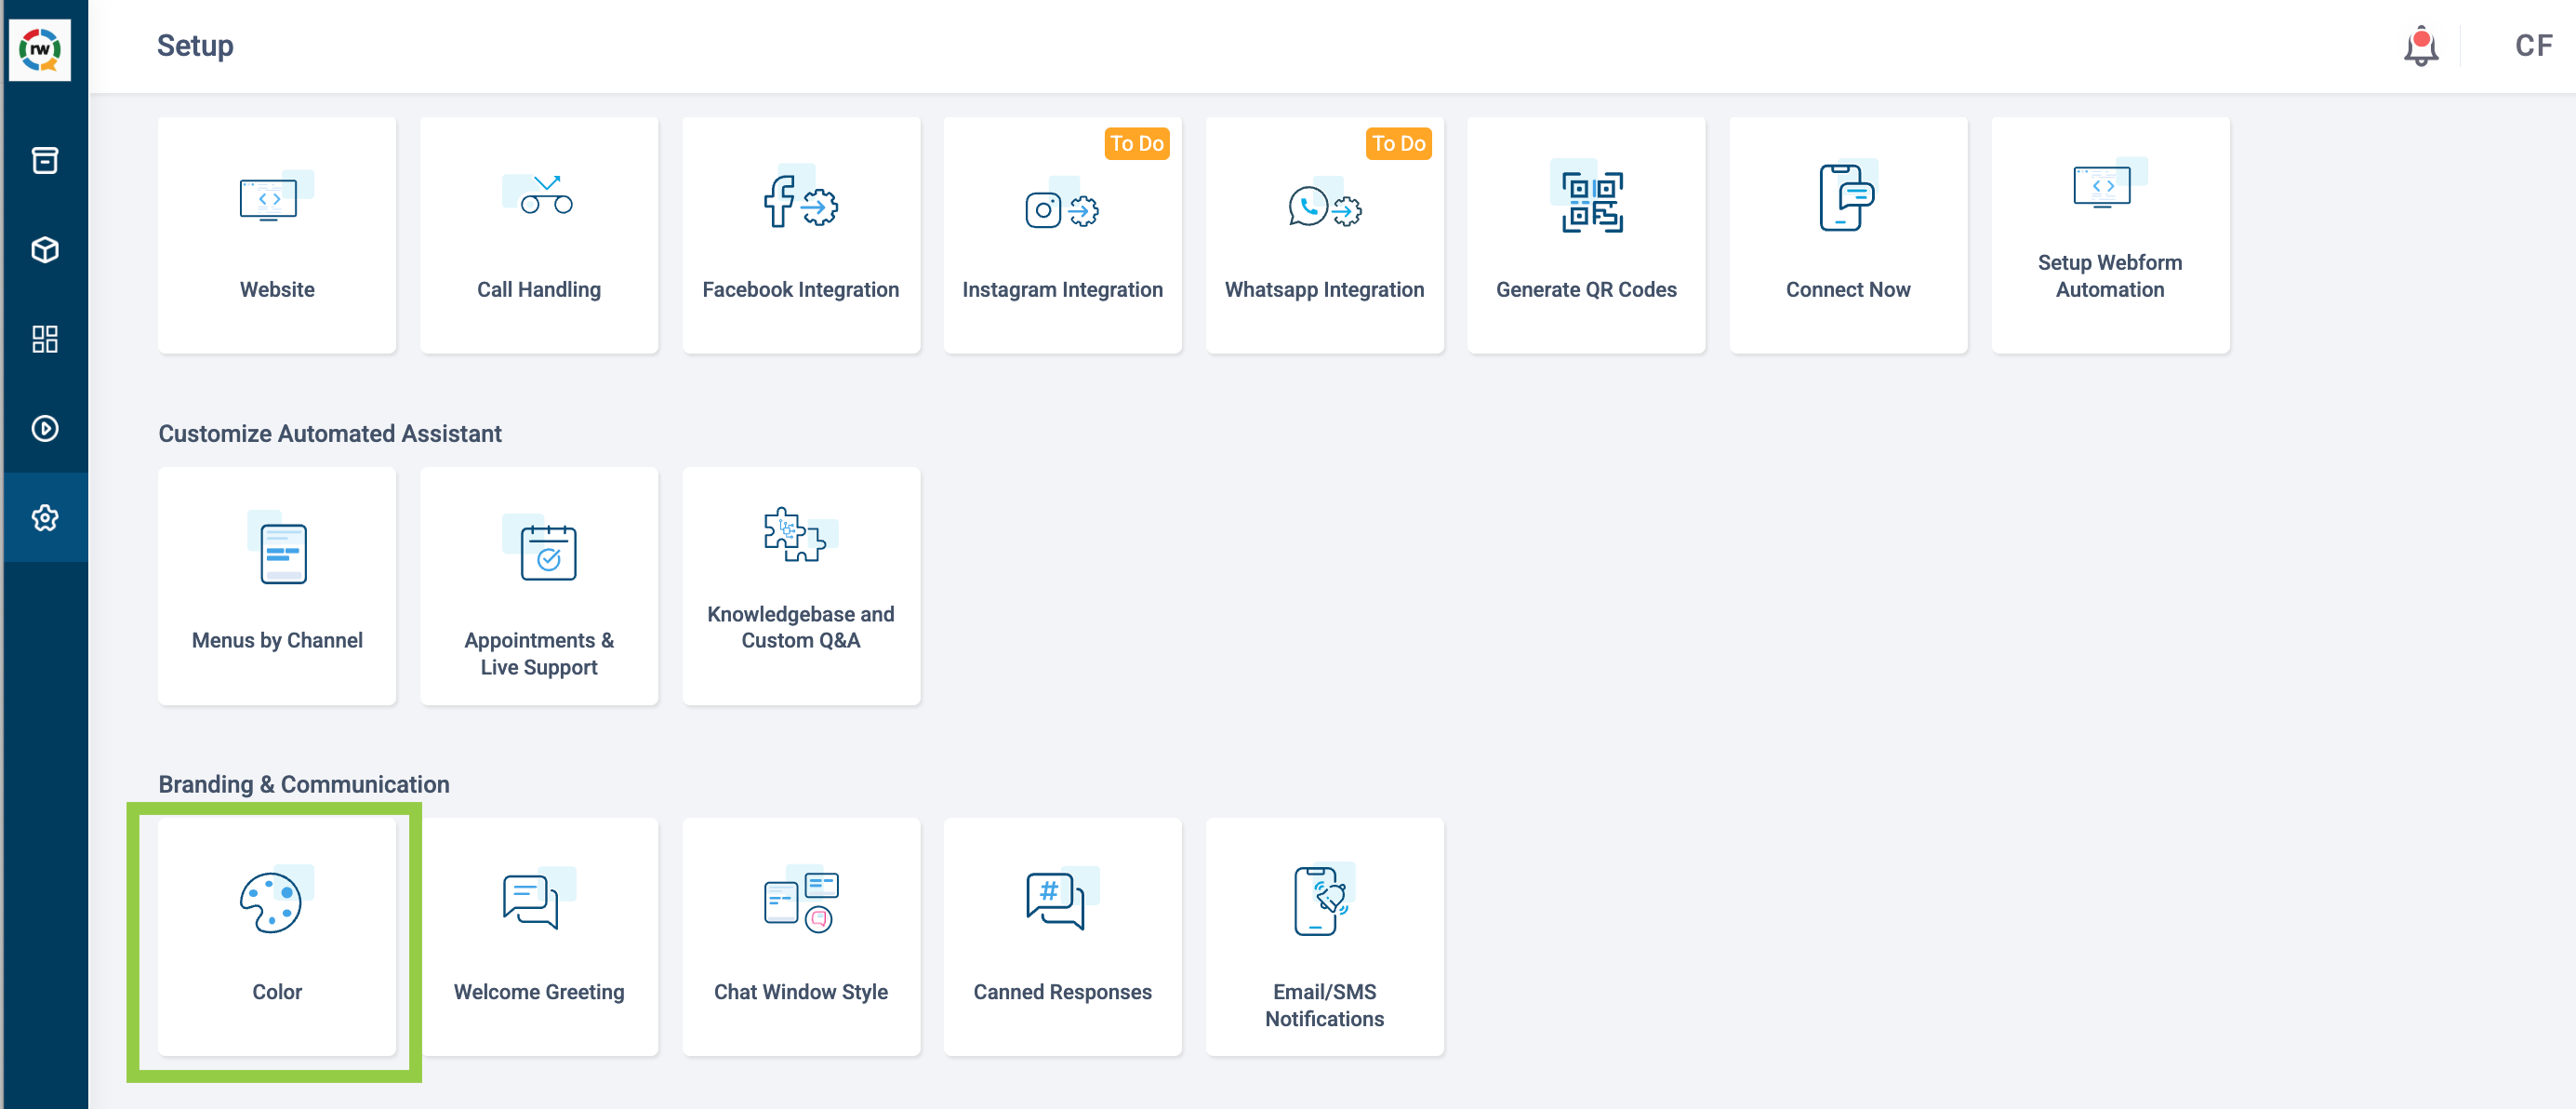Open the Appointments & Live Support tile
2576x1109 pixels.
(539, 586)
